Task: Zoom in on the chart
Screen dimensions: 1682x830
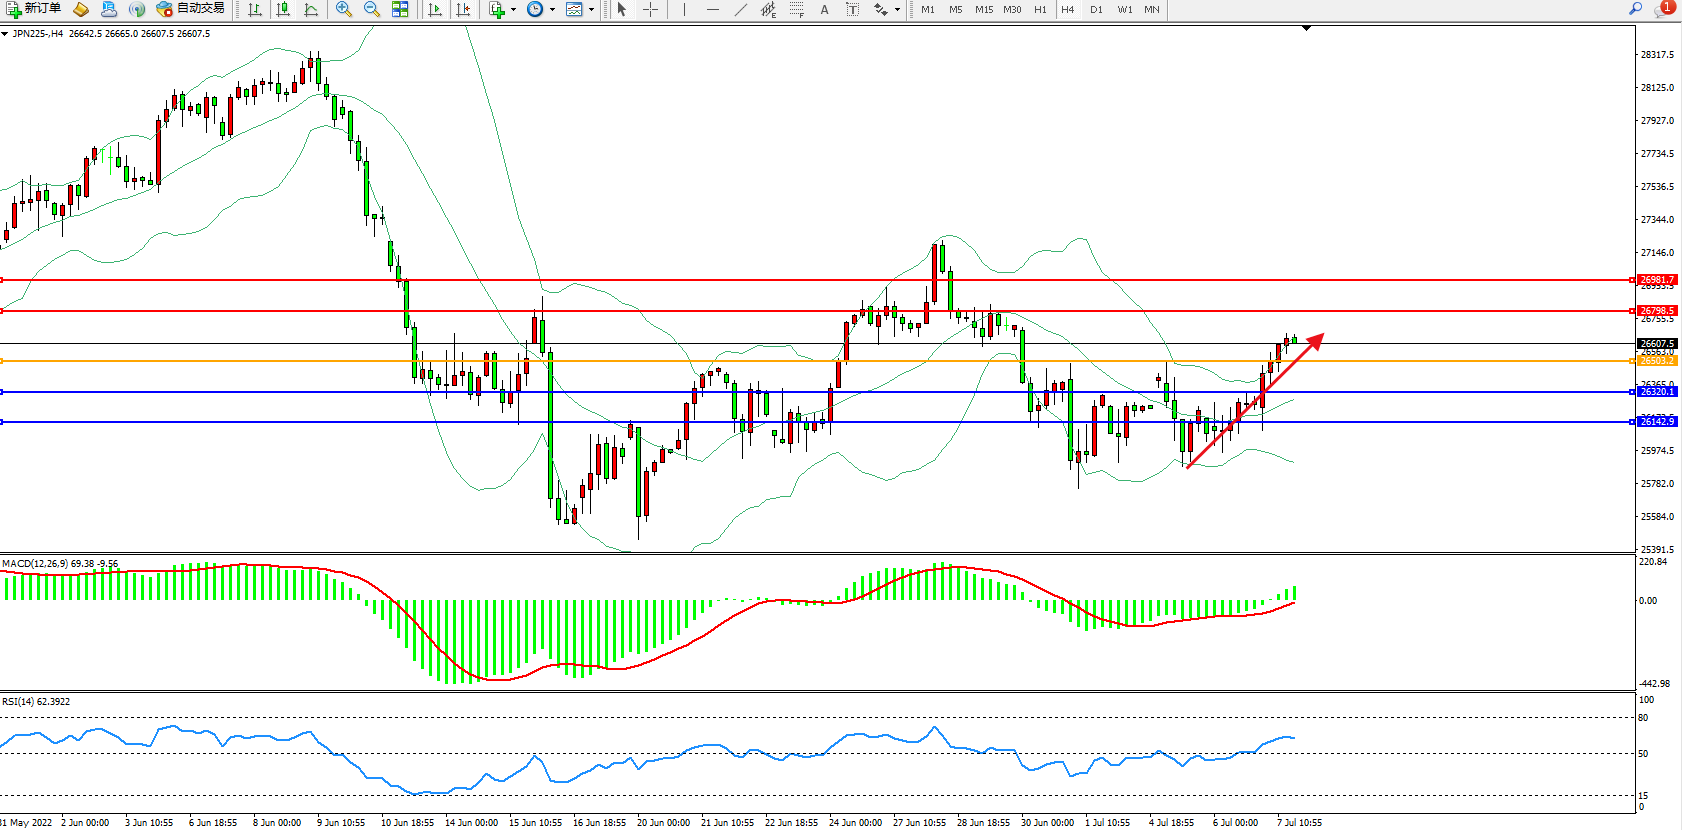Action: coord(344,9)
